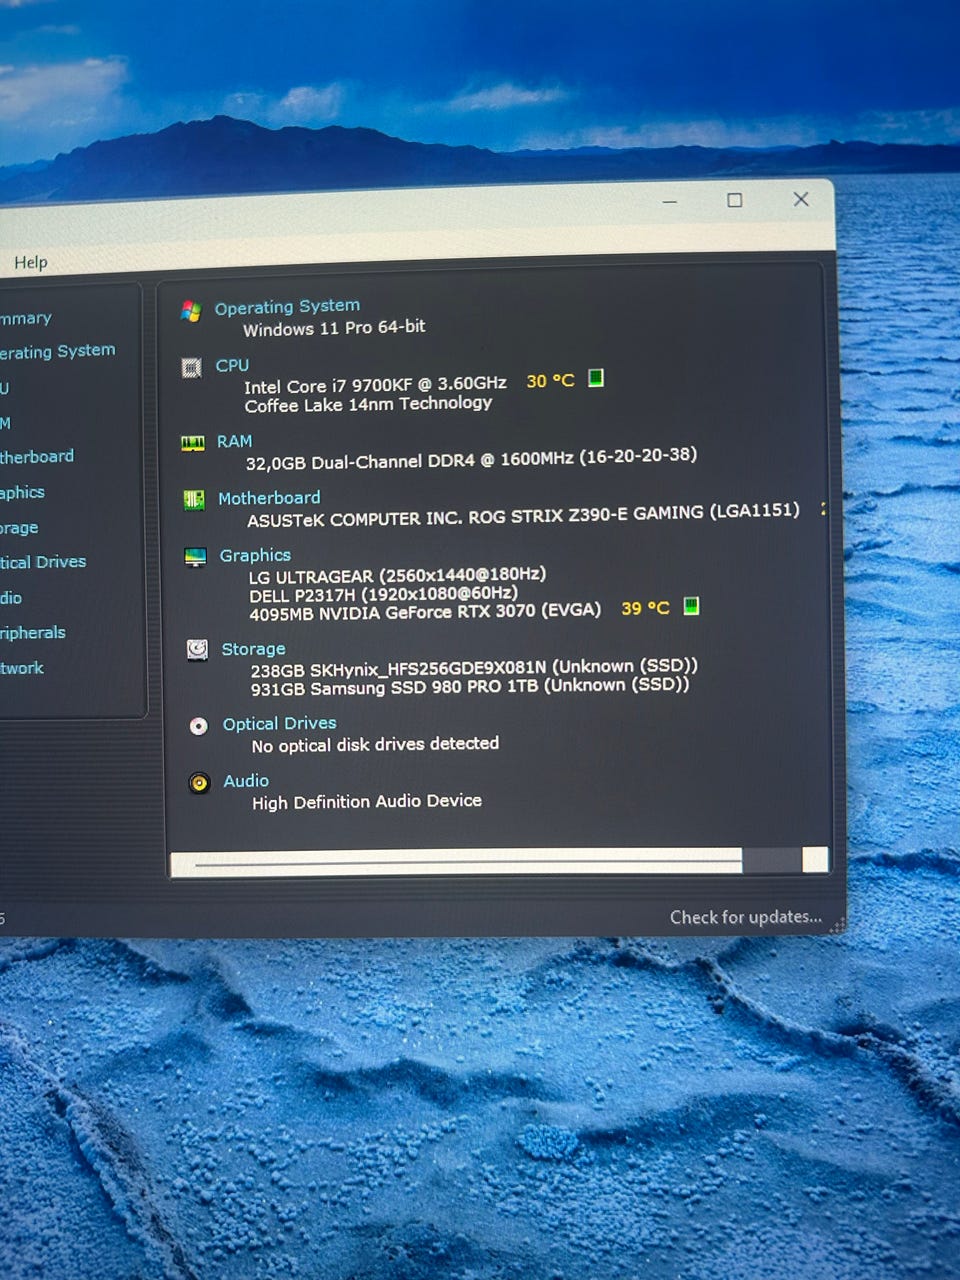The width and height of the screenshot is (960, 1280).
Task: Click the CPU chip icon
Action: (192, 368)
